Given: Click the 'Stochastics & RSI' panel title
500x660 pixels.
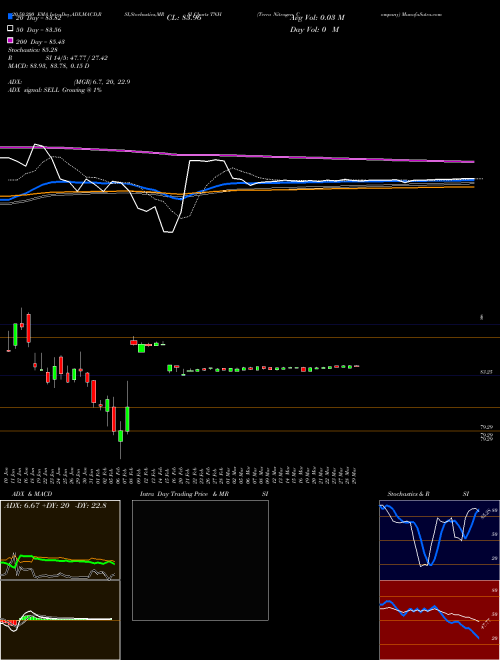Looking at the screenshot, I should coord(428,494).
